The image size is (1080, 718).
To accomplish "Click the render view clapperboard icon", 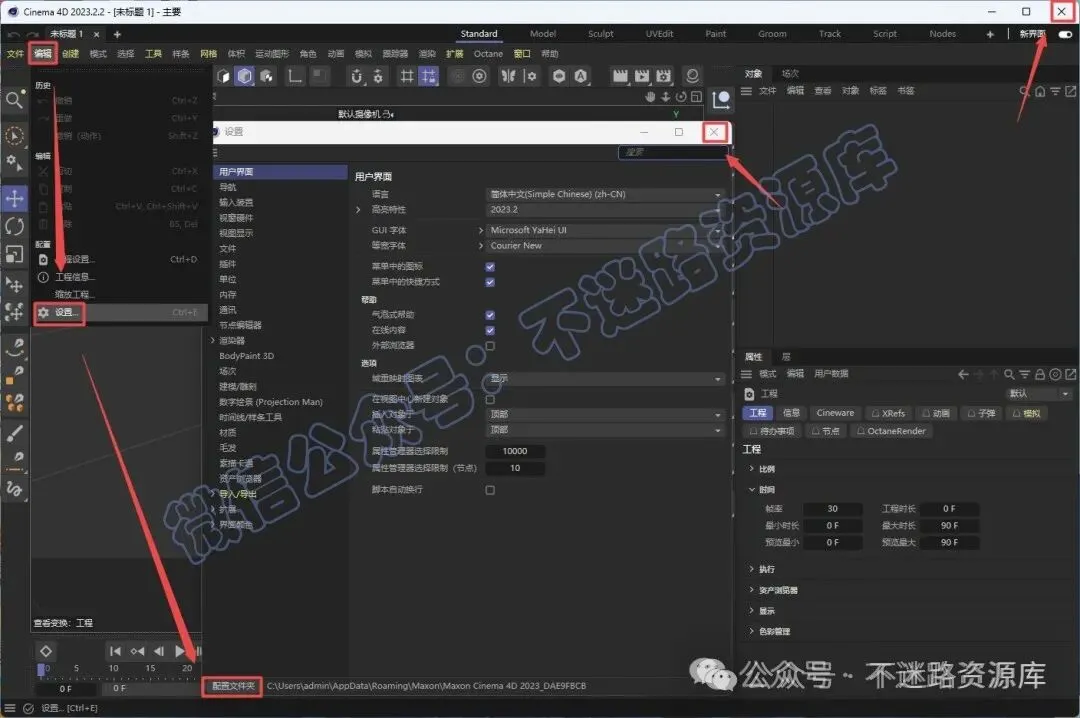I will point(621,76).
